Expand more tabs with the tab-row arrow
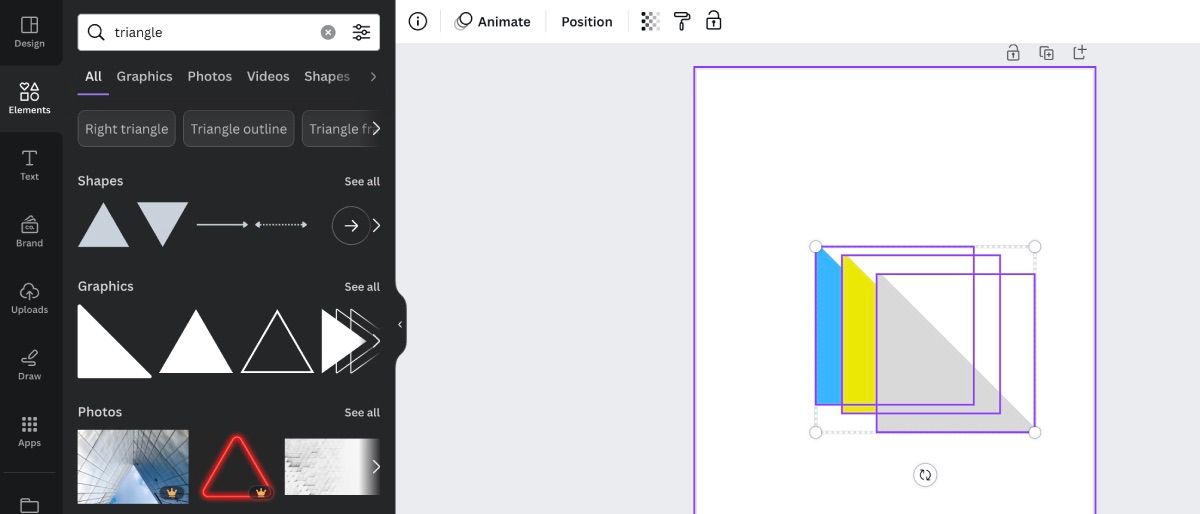Screen dimensions: 1200x514 click(x=373, y=76)
